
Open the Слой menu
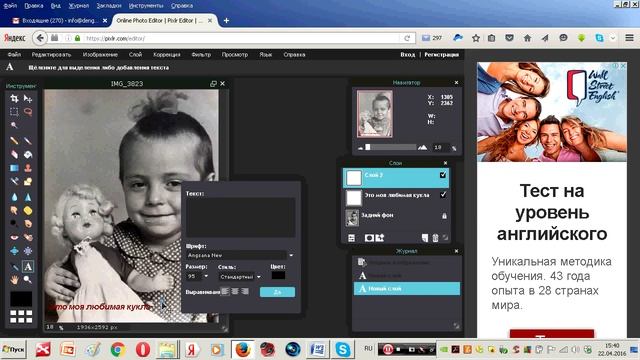click(x=136, y=55)
